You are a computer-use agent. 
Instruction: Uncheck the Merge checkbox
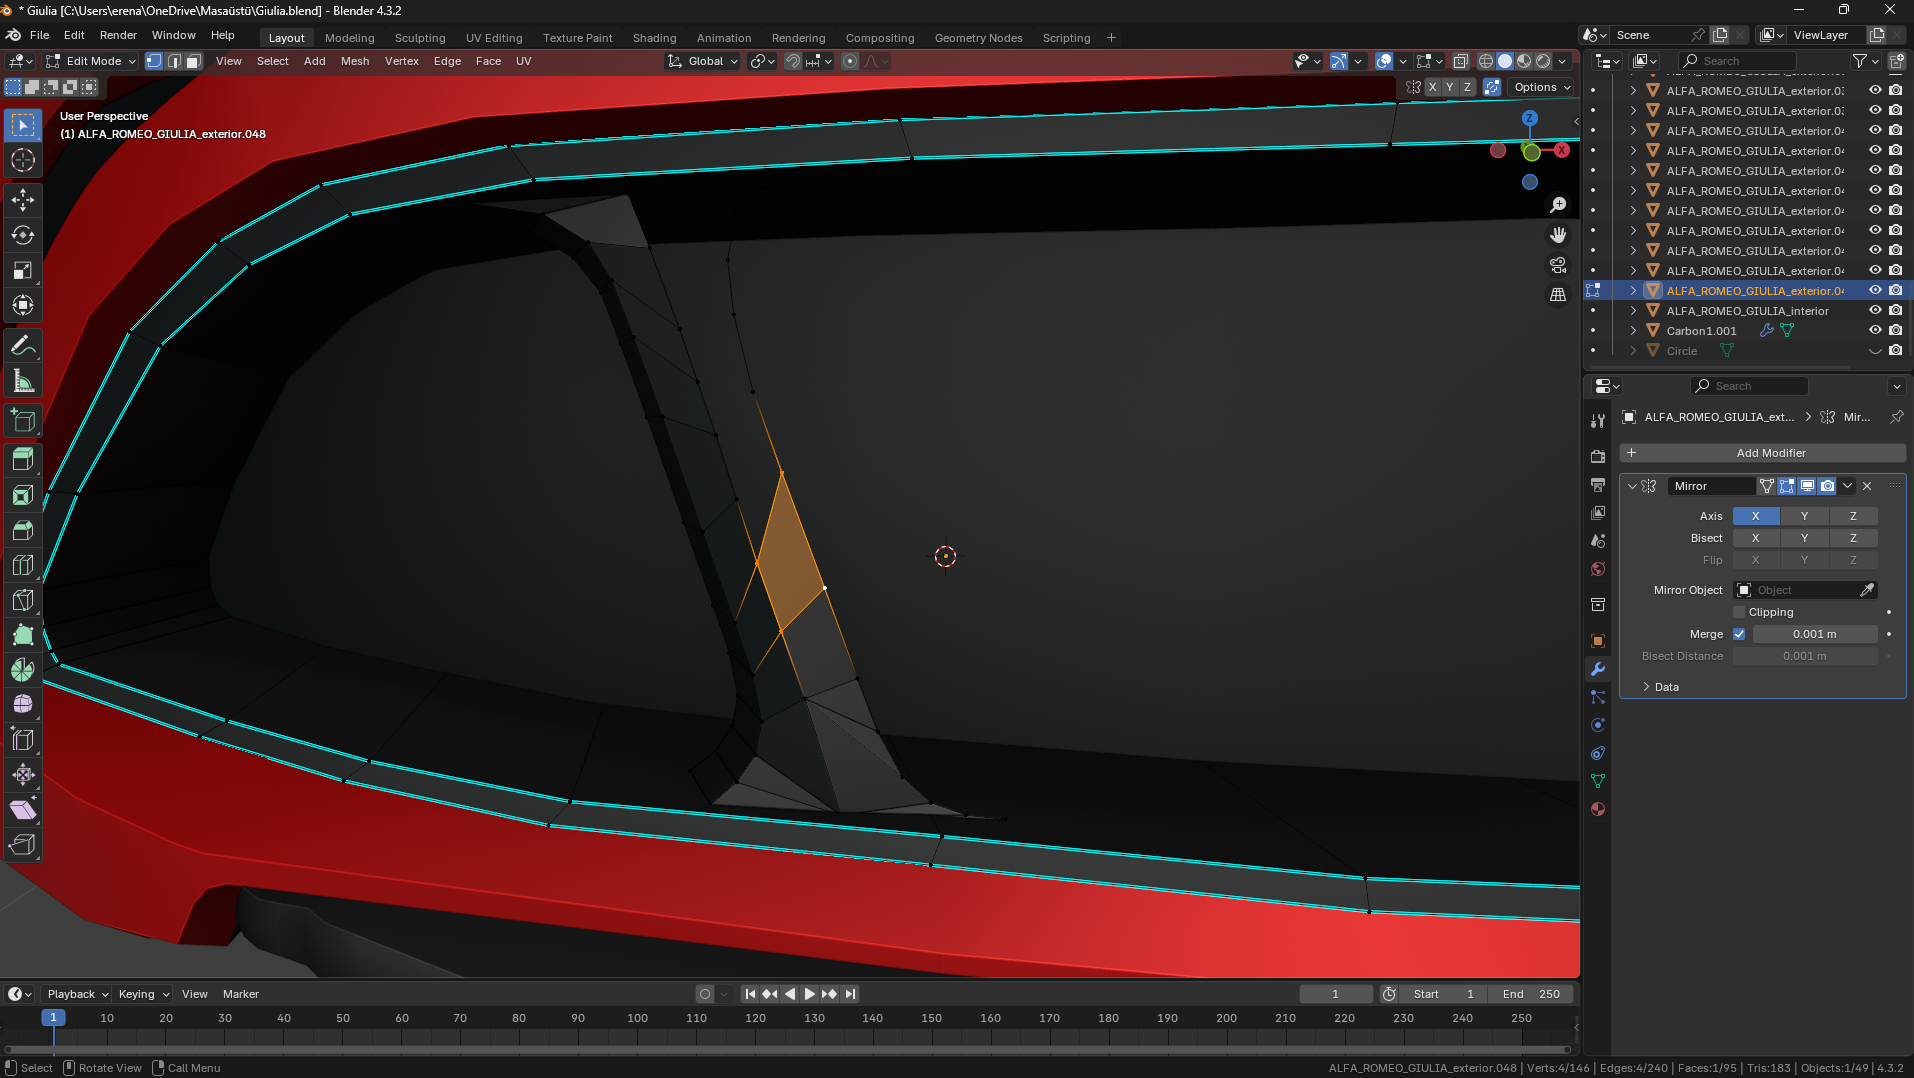(1739, 634)
